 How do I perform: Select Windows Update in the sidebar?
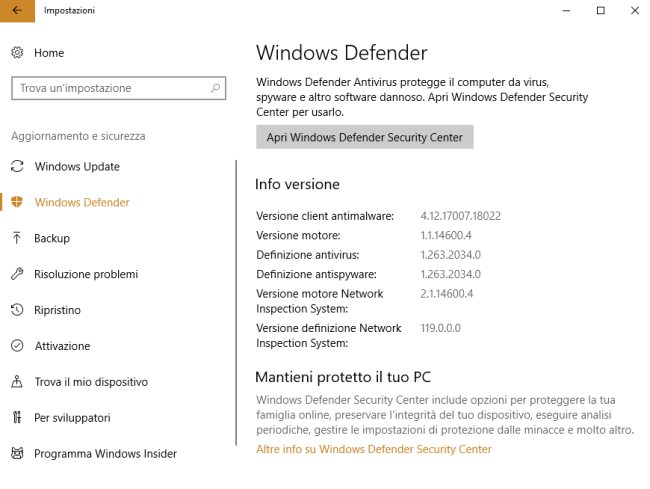(77, 166)
